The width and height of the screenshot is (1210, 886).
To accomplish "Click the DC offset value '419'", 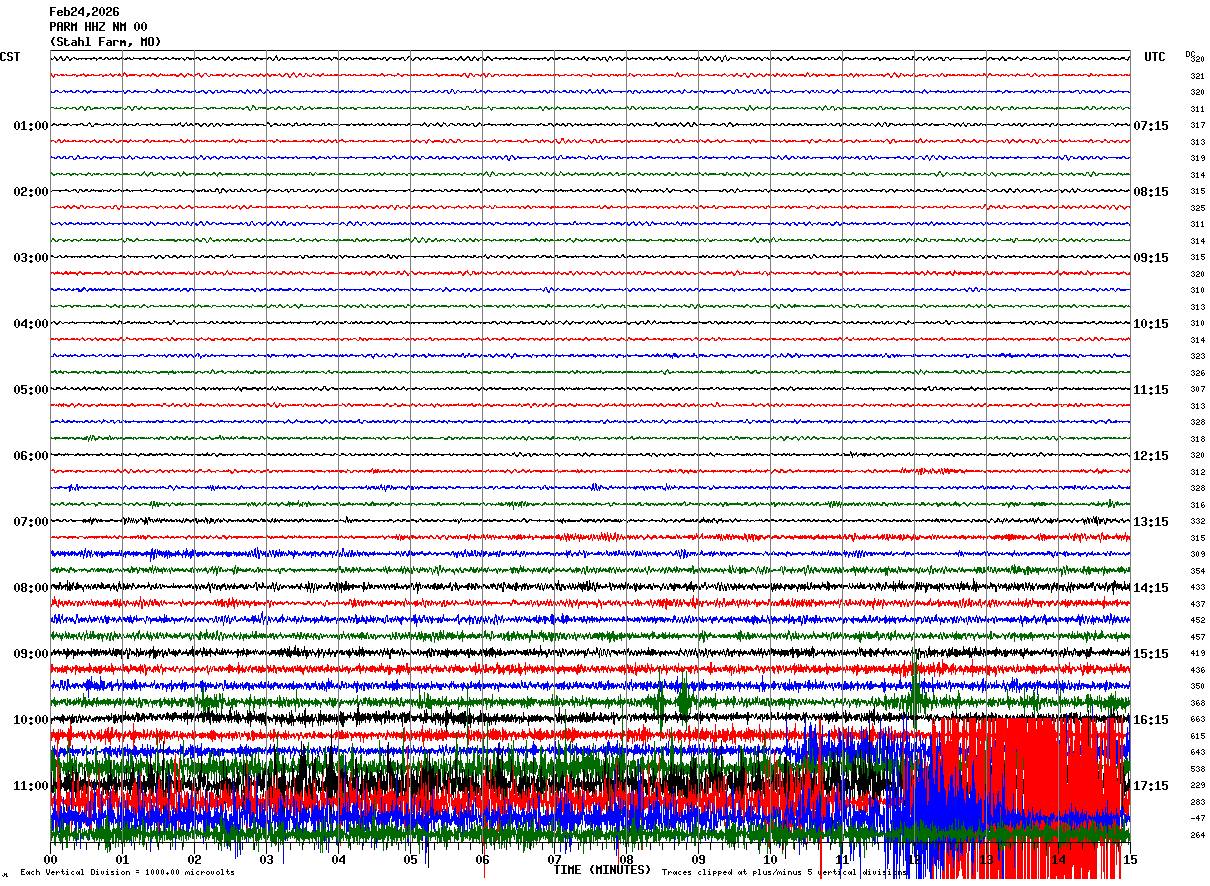I will coord(1197,654).
